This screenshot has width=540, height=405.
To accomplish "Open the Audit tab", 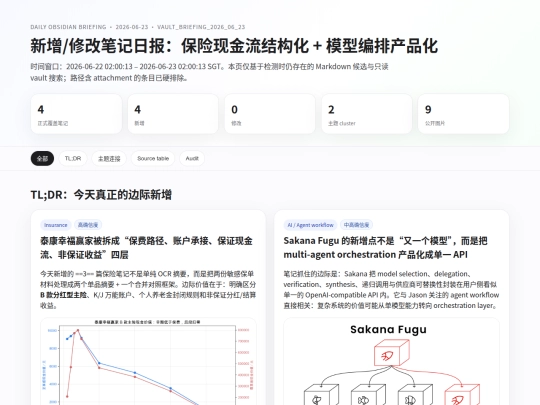I will coord(192,158).
